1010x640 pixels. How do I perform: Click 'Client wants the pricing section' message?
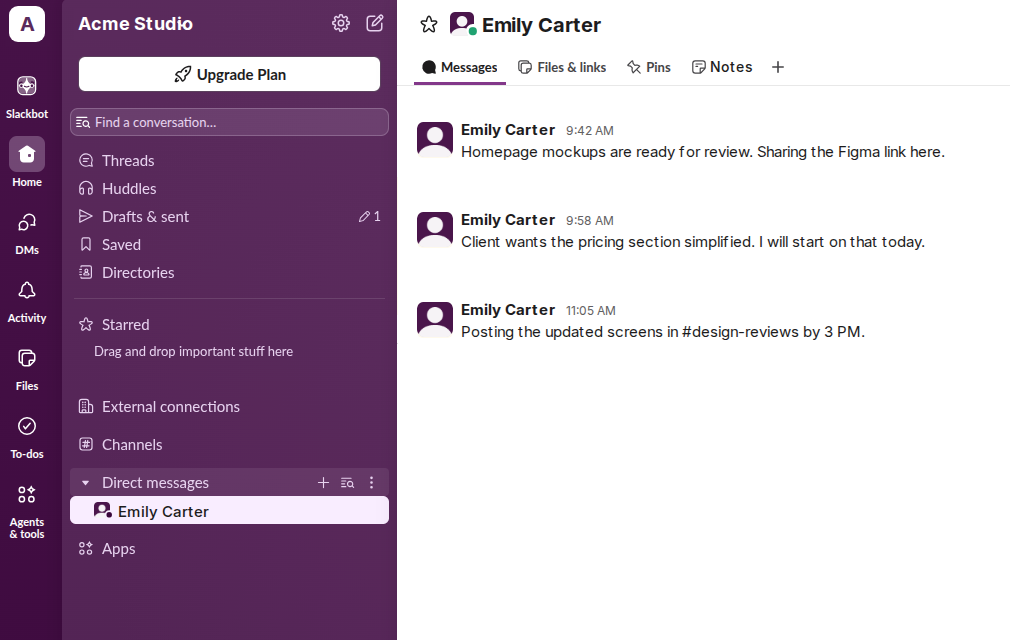[692, 242]
